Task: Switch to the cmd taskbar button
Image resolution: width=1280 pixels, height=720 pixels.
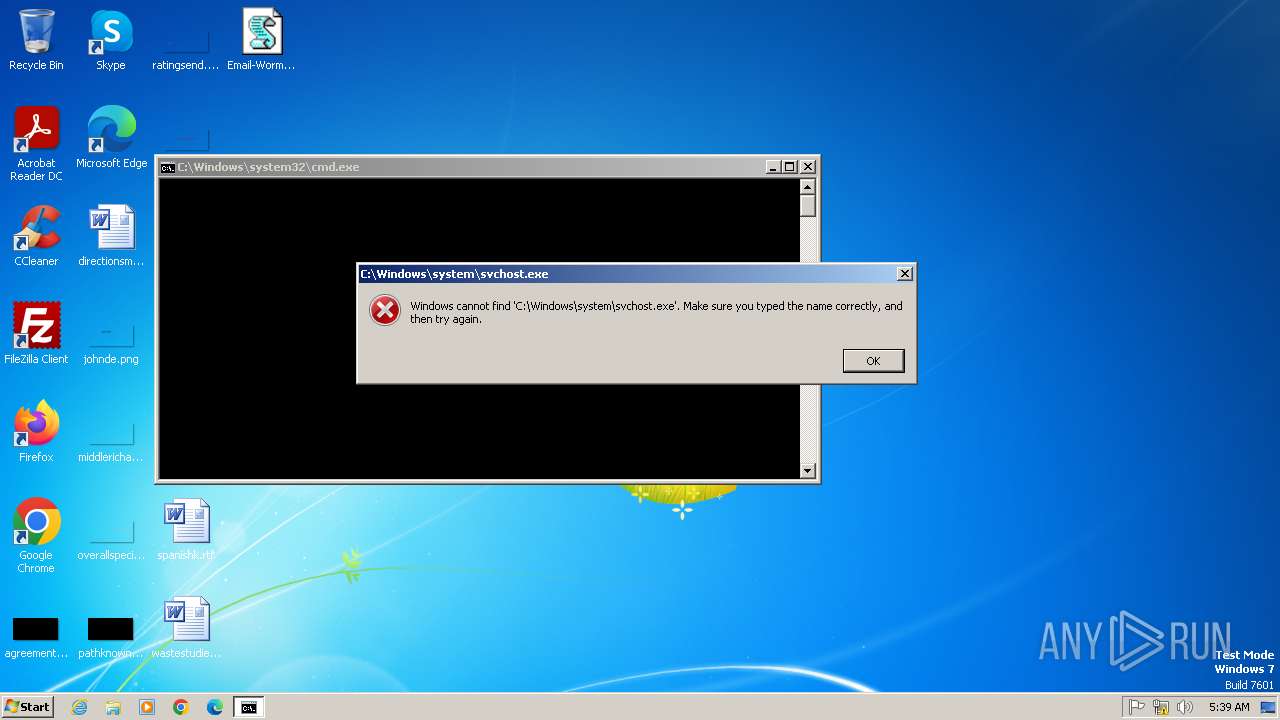Action: tap(248, 707)
